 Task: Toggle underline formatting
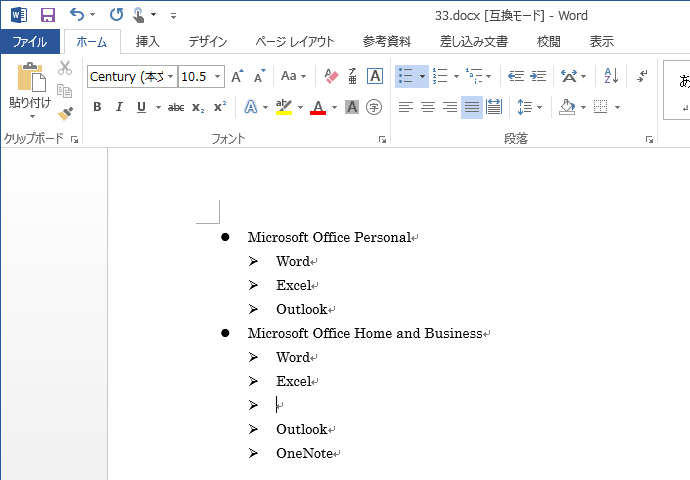click(x=141, y=107)
